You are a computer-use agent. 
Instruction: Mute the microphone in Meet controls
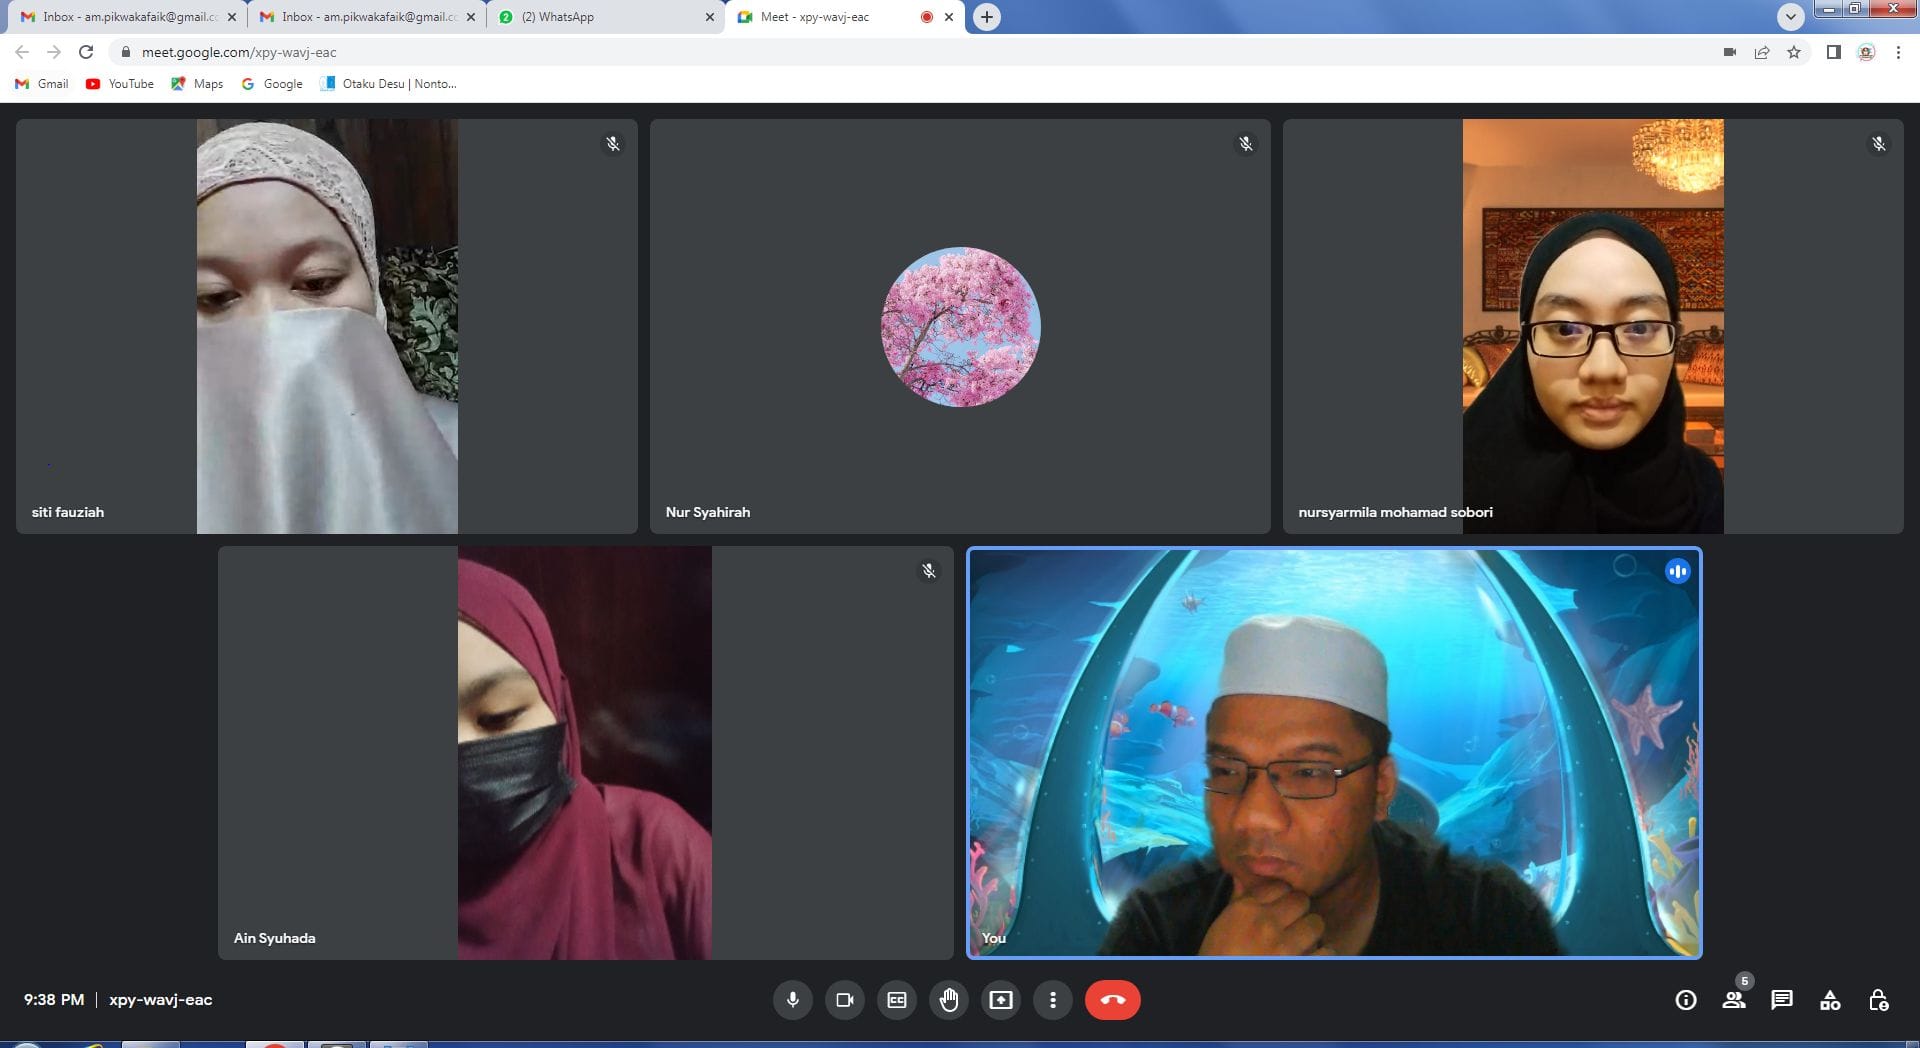(x=792, y=1000)
